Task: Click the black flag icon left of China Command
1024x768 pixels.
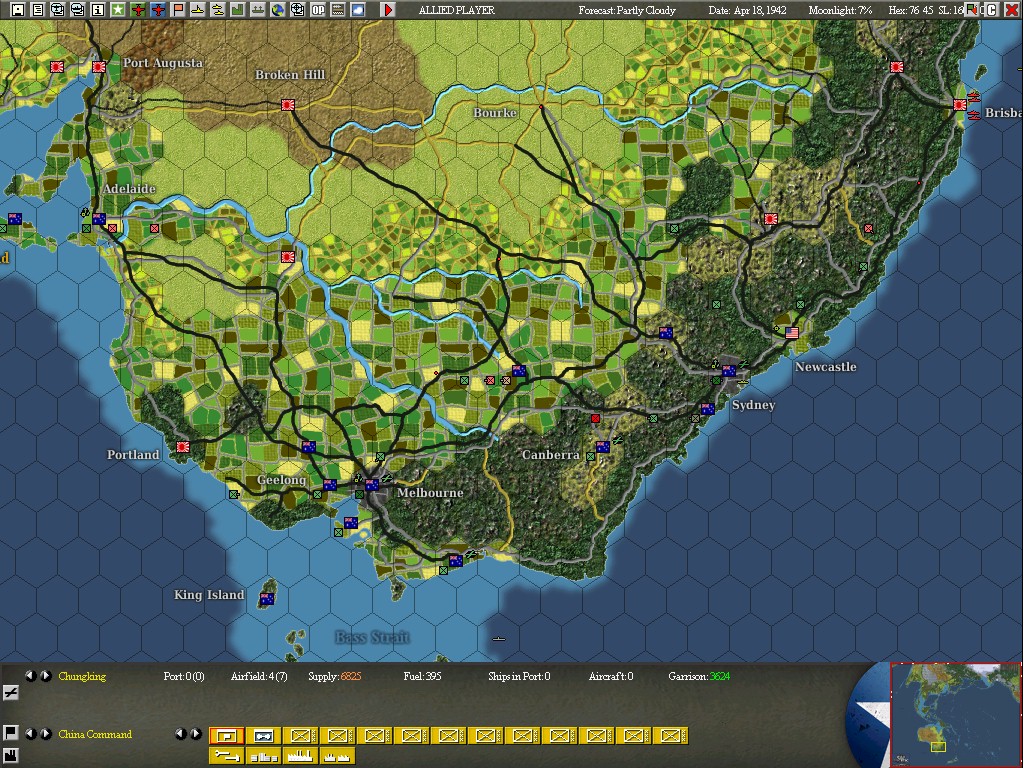Action: coord(10,733)
